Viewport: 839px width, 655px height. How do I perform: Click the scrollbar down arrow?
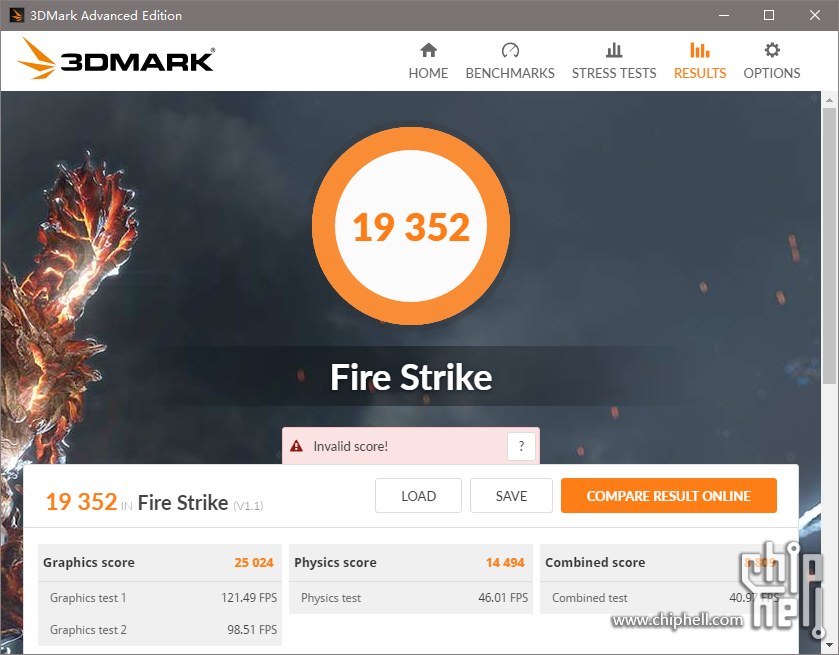tap(829, 645)
